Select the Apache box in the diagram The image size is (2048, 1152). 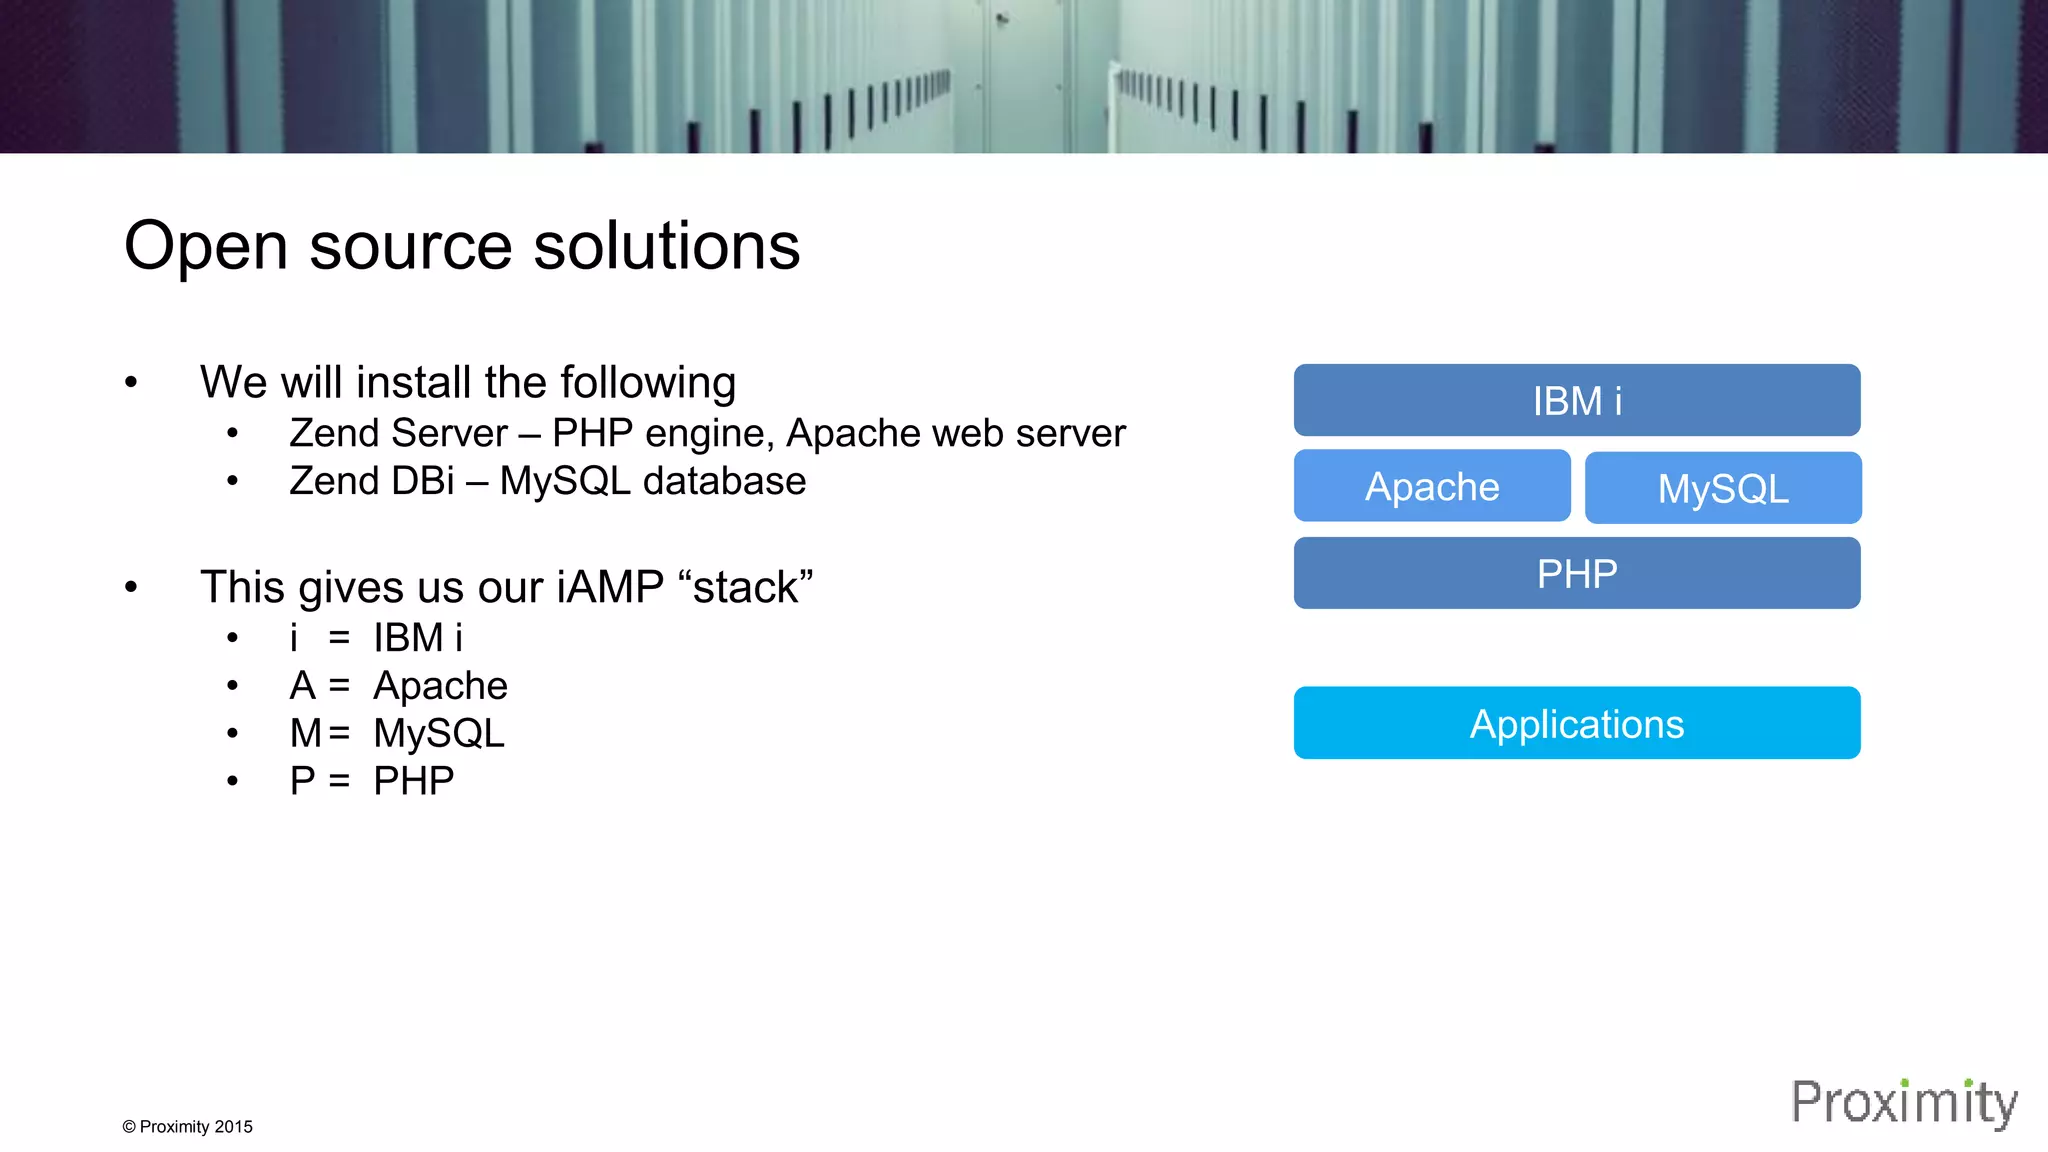(x=1432, y=486)
